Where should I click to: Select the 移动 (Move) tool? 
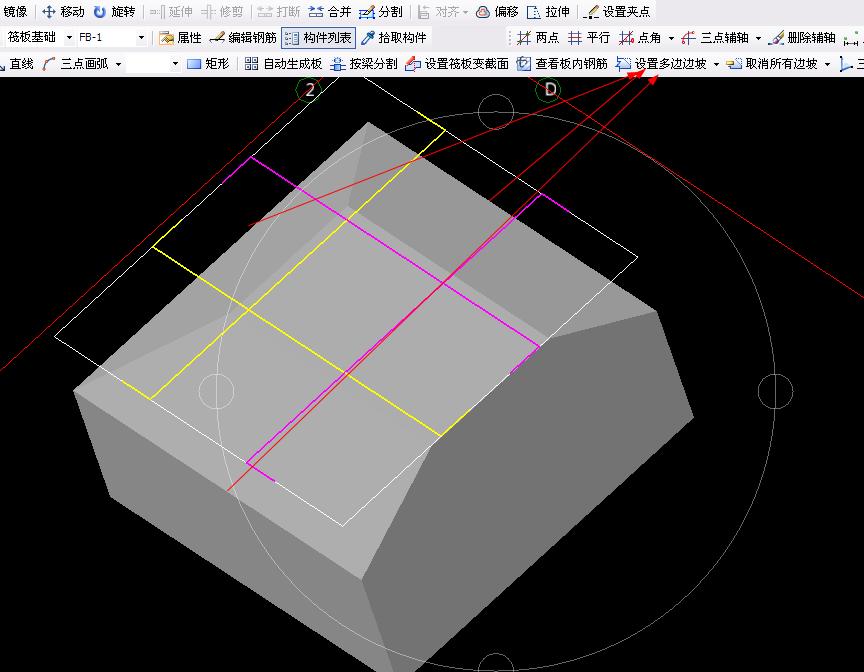(63, 12)
